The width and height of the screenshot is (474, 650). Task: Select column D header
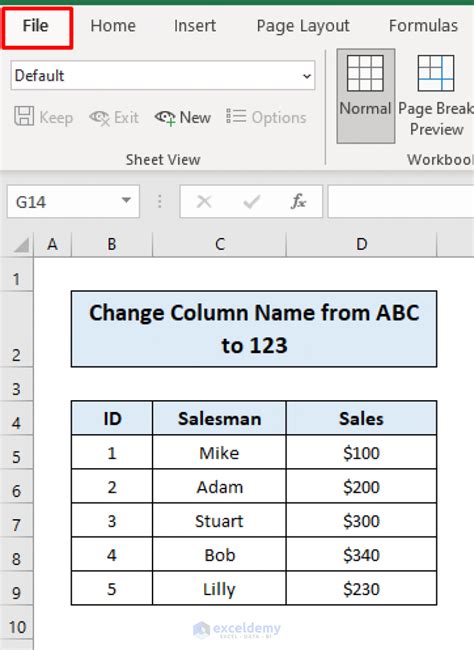(x=361, y=245)
